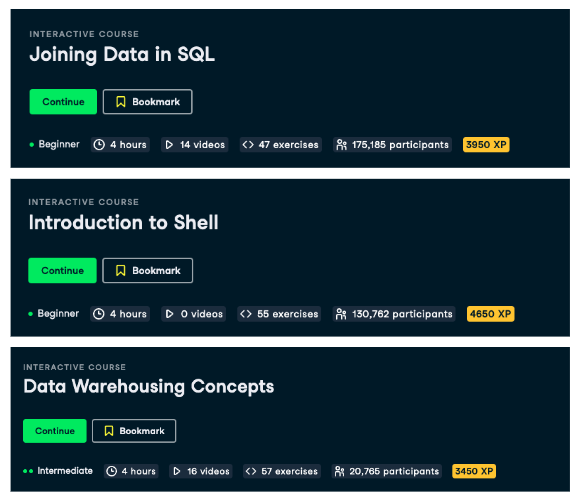This screenshot has height=504, width=585.
Task: Click Continue for Data Warehousing Concepts
Action: 55,431
